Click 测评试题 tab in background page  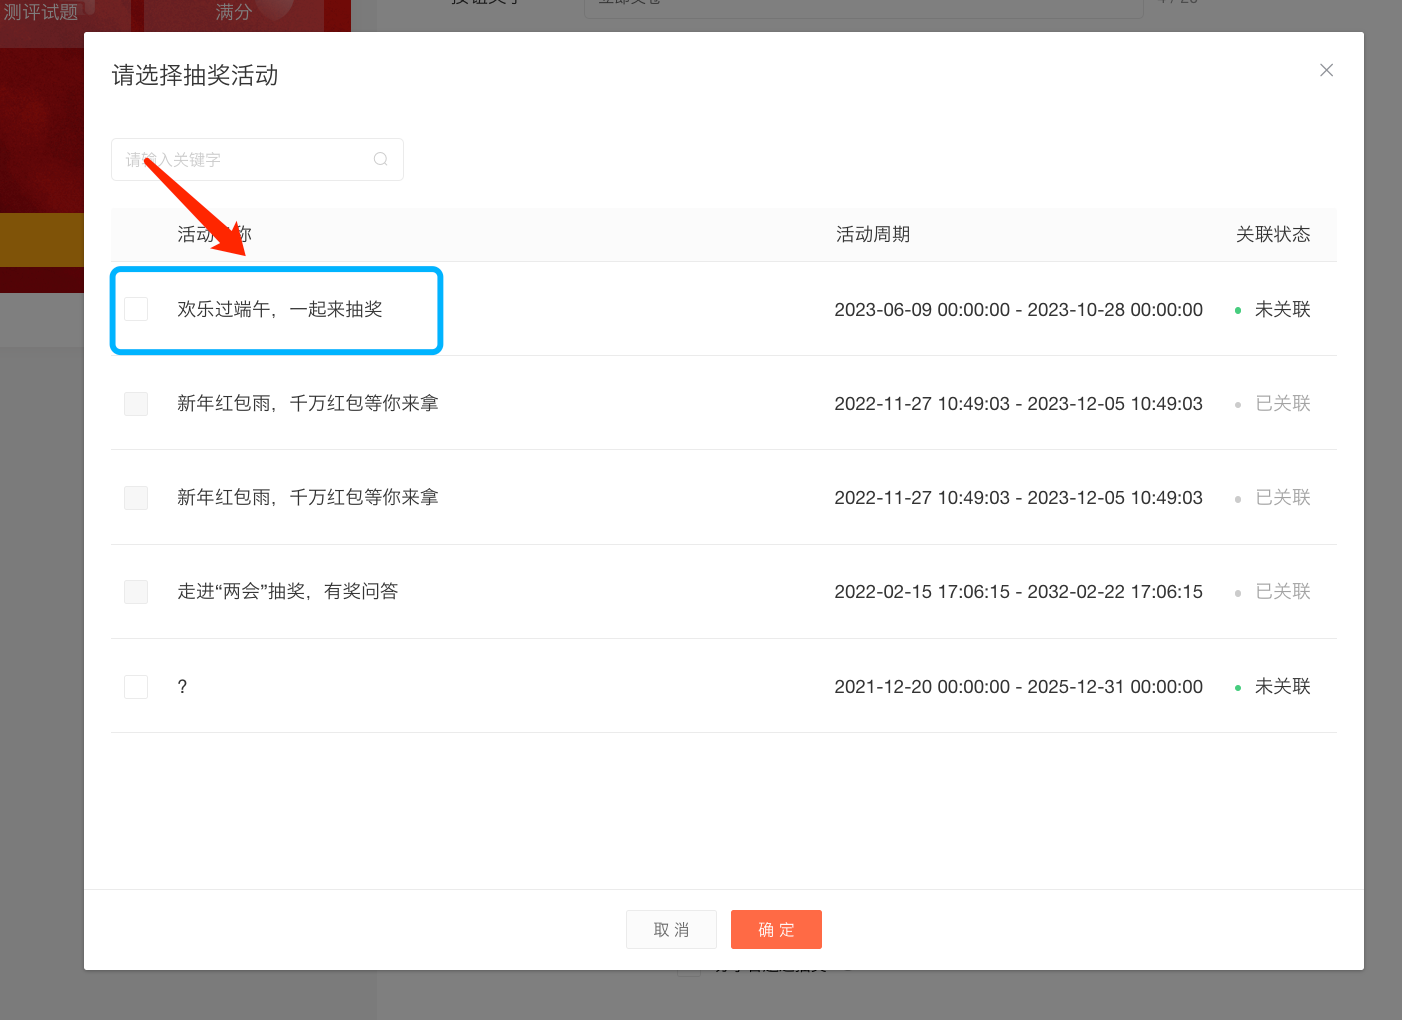point(41,12)
